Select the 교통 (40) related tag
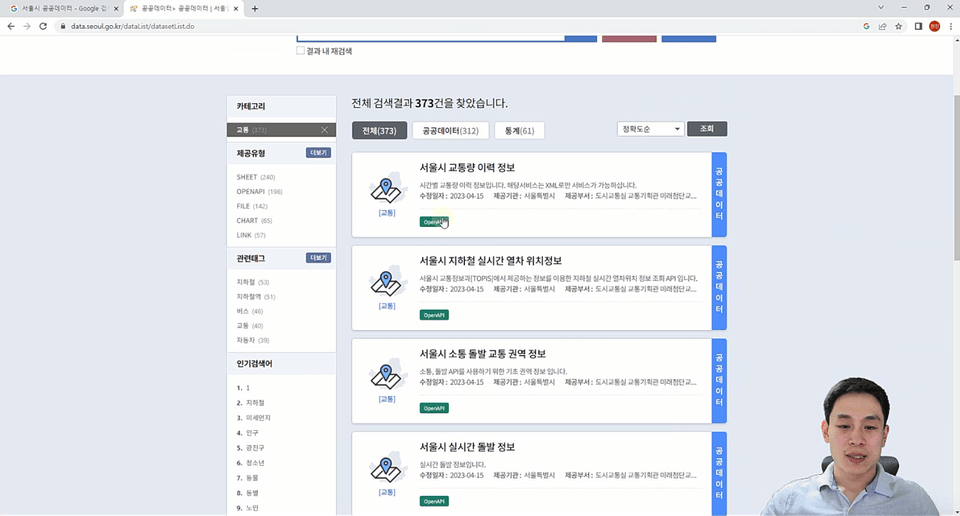This screenshot has width=960, height=516. pyautogui.click(x=249, y=326)
